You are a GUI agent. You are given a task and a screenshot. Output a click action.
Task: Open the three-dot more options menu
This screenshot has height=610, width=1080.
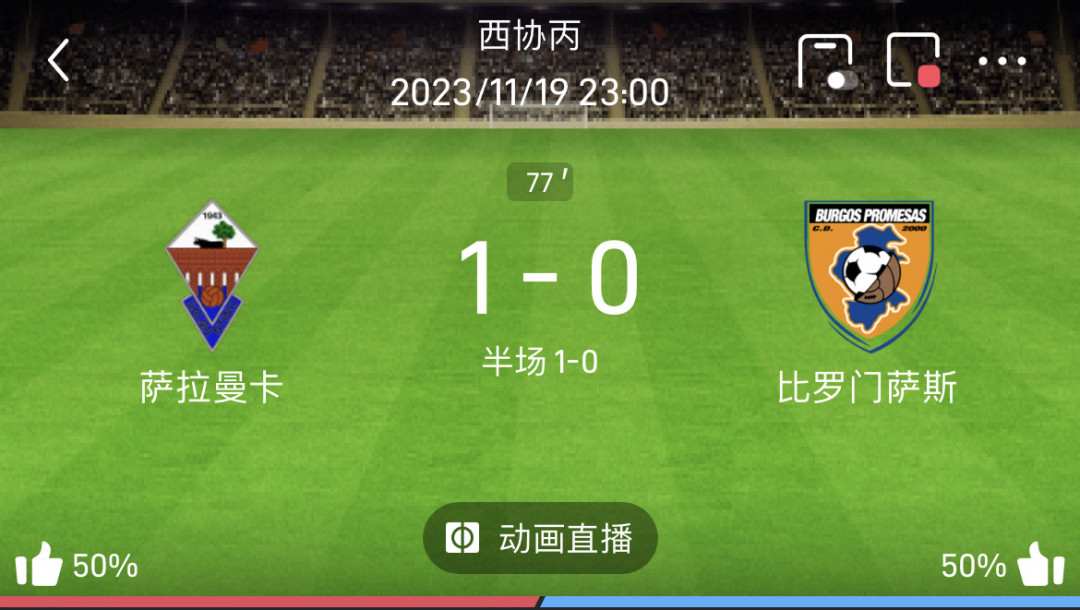[x=1002, y=61]
